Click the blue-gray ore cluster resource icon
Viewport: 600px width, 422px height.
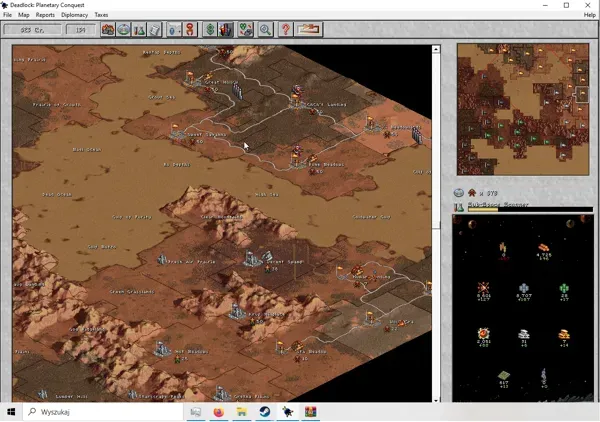tap(523, 288)
